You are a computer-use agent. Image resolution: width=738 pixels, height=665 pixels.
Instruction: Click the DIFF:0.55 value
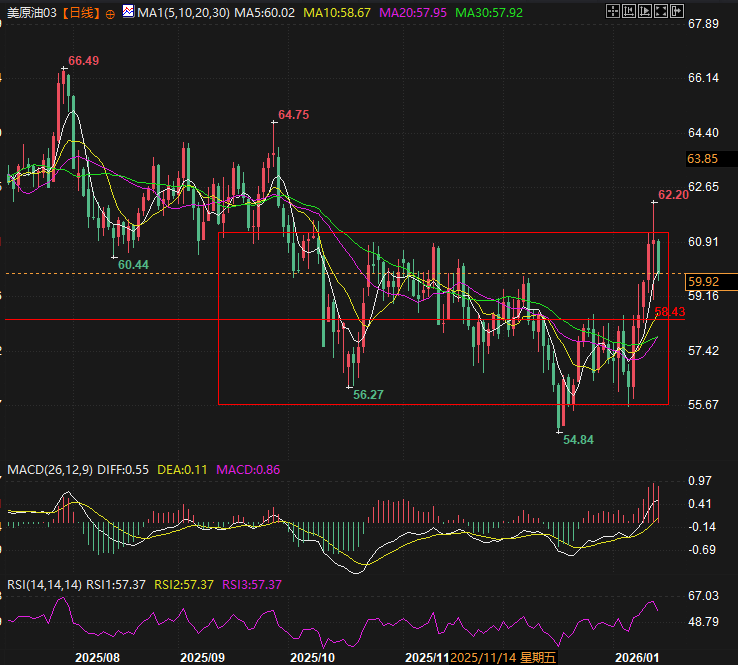(123, 470)
